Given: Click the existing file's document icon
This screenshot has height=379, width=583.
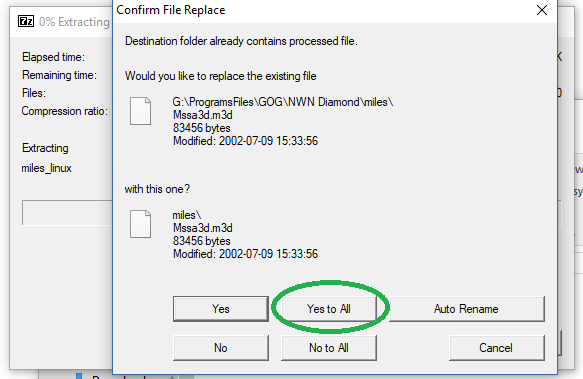Looking at the screenshot, I should tap(141, 111).
